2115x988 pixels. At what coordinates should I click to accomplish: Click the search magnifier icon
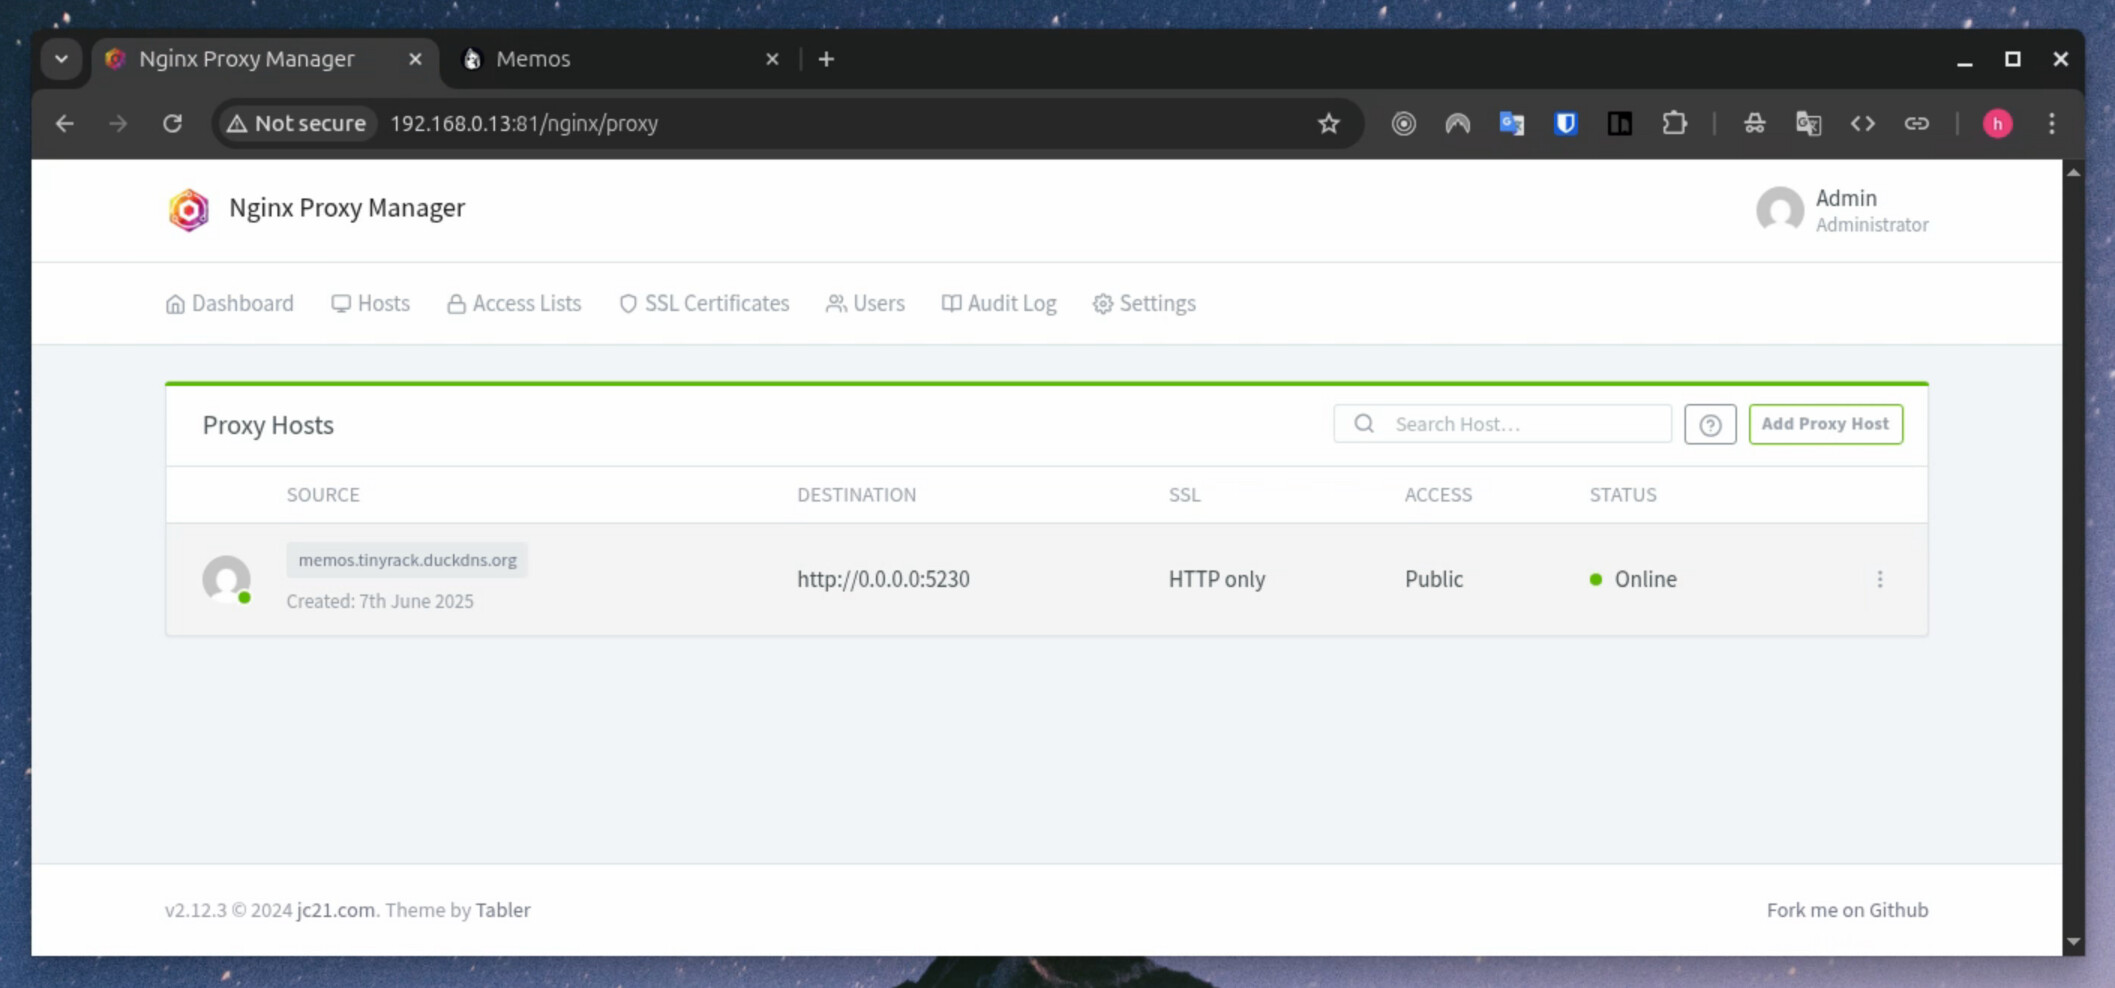tap(1364, 424)
